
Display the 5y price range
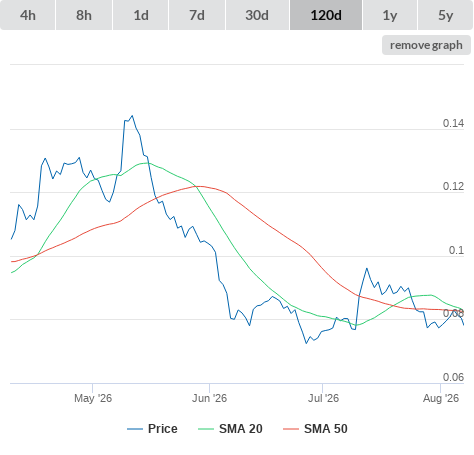(445, 15)
